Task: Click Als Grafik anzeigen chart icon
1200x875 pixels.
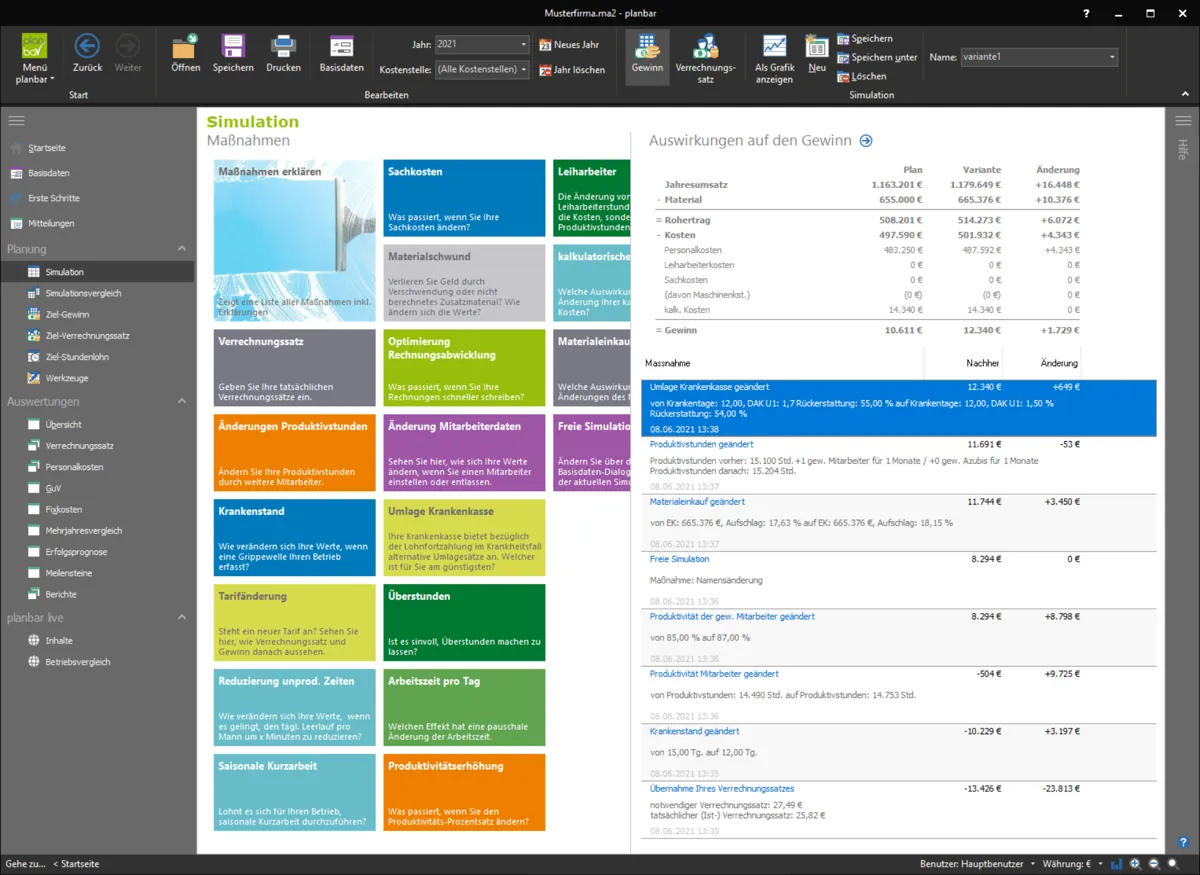Action: (x=774, y=47)
